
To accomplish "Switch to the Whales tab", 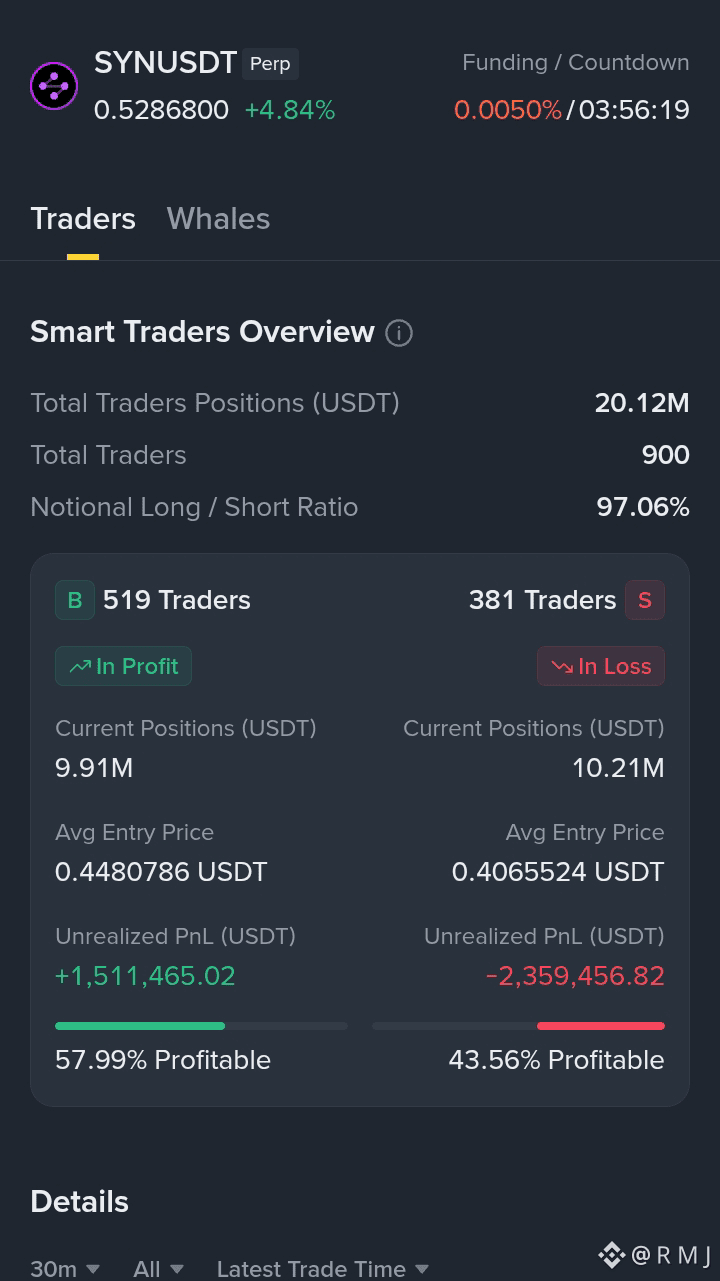I will pyautogui.click(x=218, y=219).
